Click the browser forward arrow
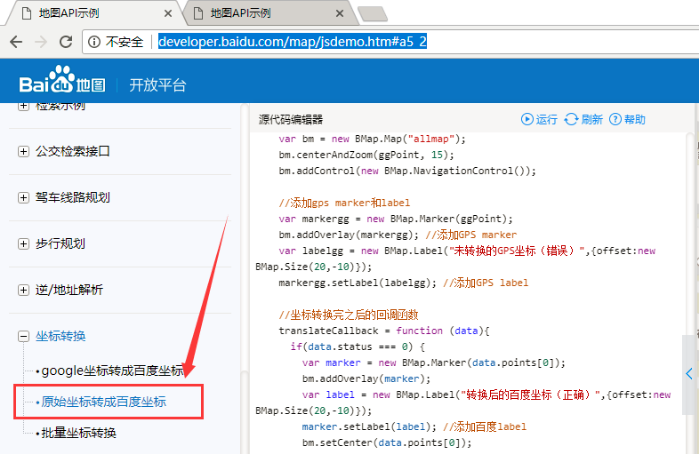 [41, 42]
